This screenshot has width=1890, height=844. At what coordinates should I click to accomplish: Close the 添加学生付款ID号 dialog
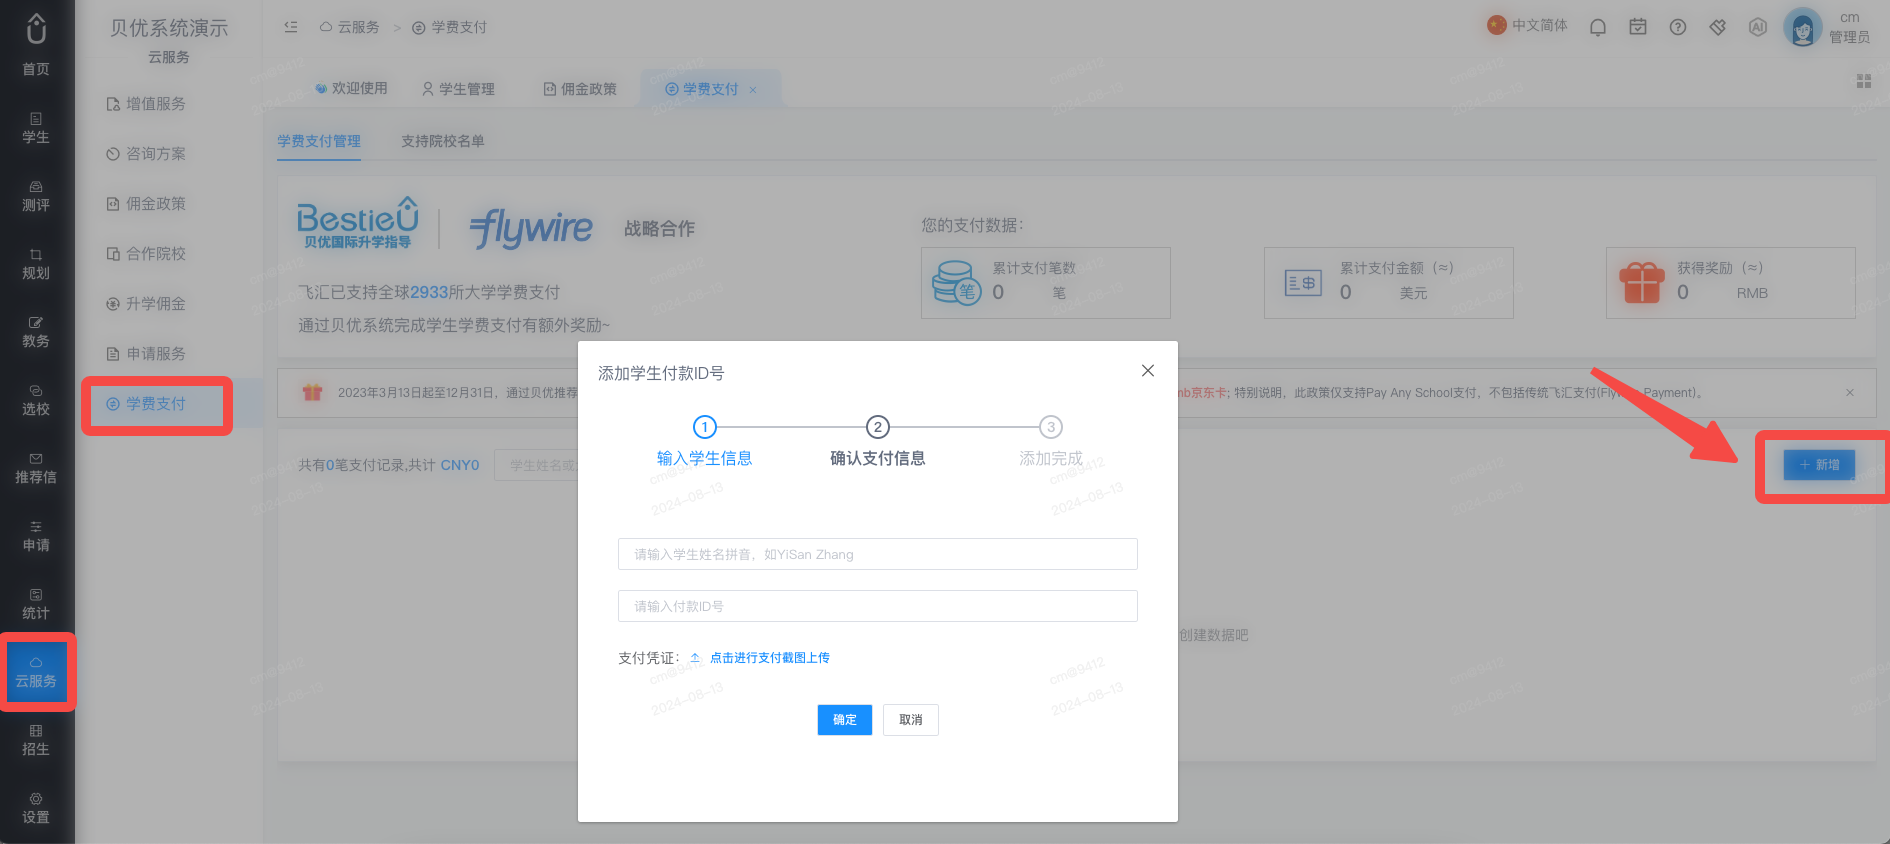[1148, 371]
